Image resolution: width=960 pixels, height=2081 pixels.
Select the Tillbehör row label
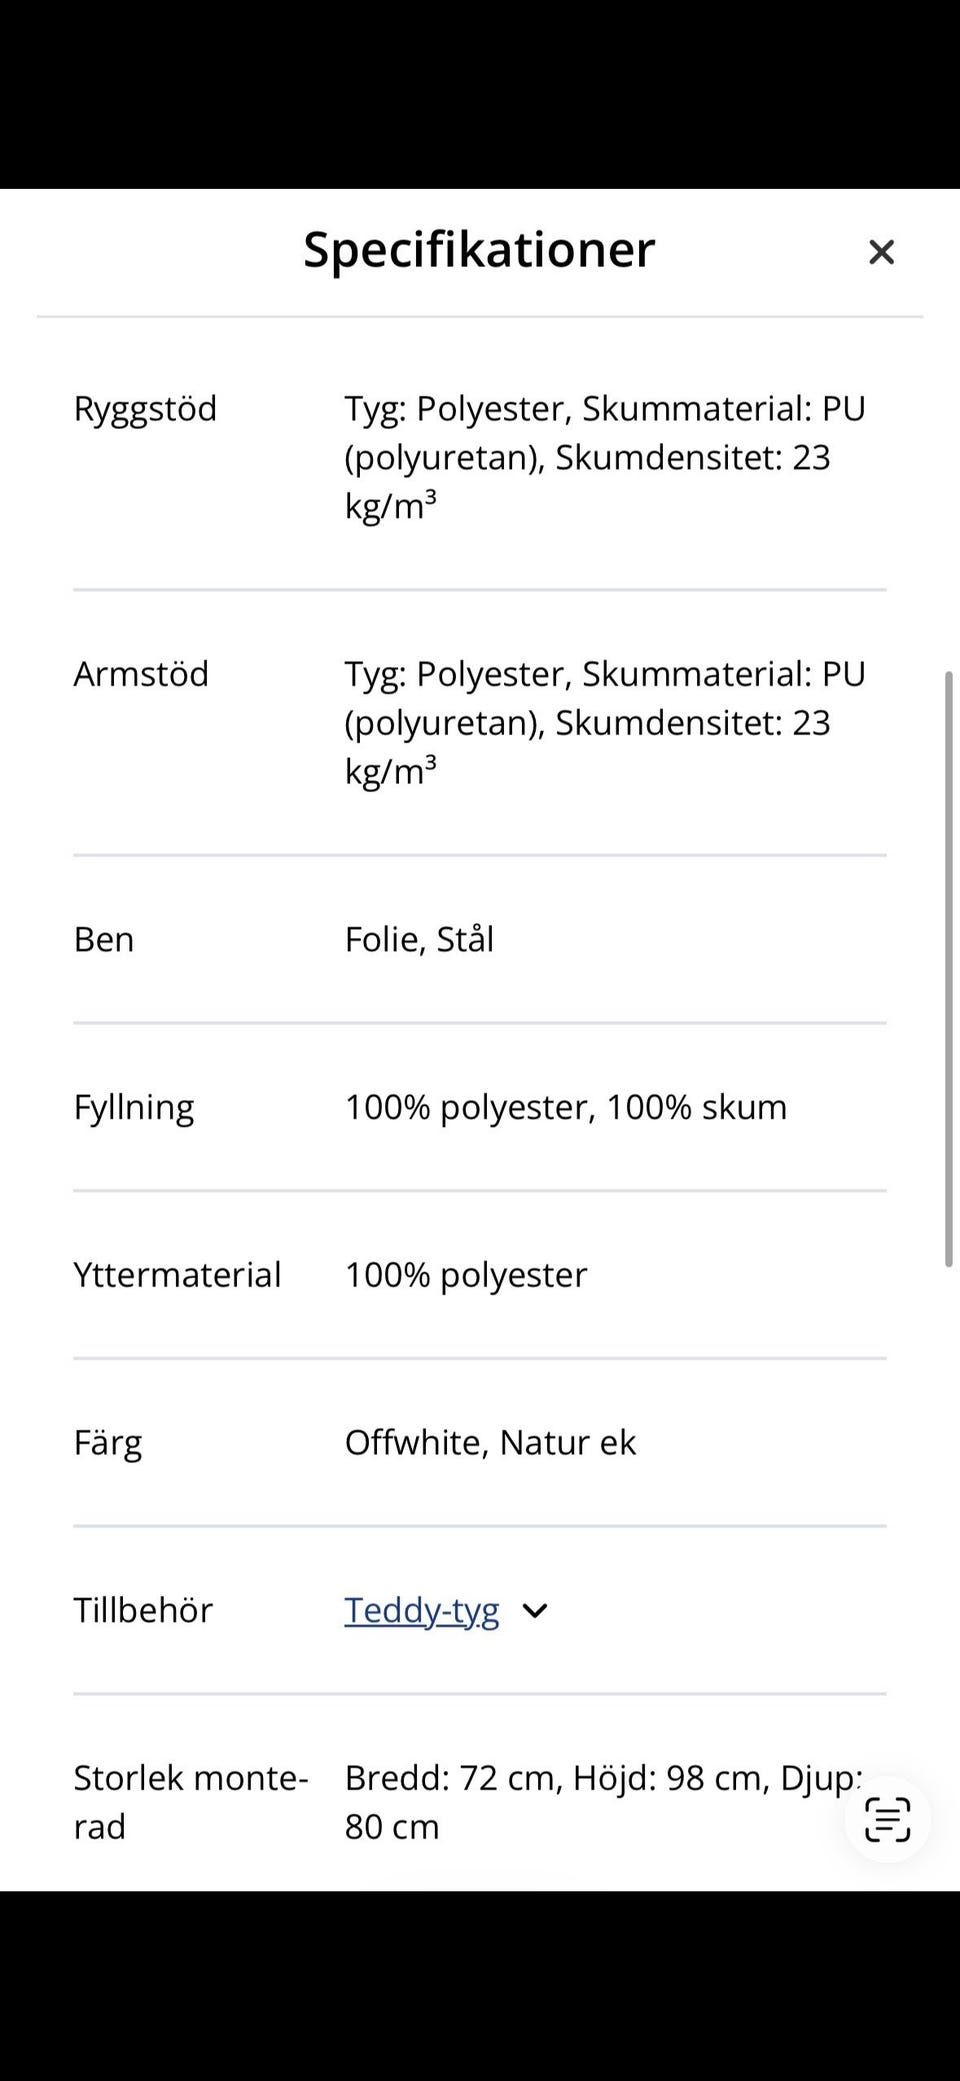pyautogui.click(x=143, y=1610)
